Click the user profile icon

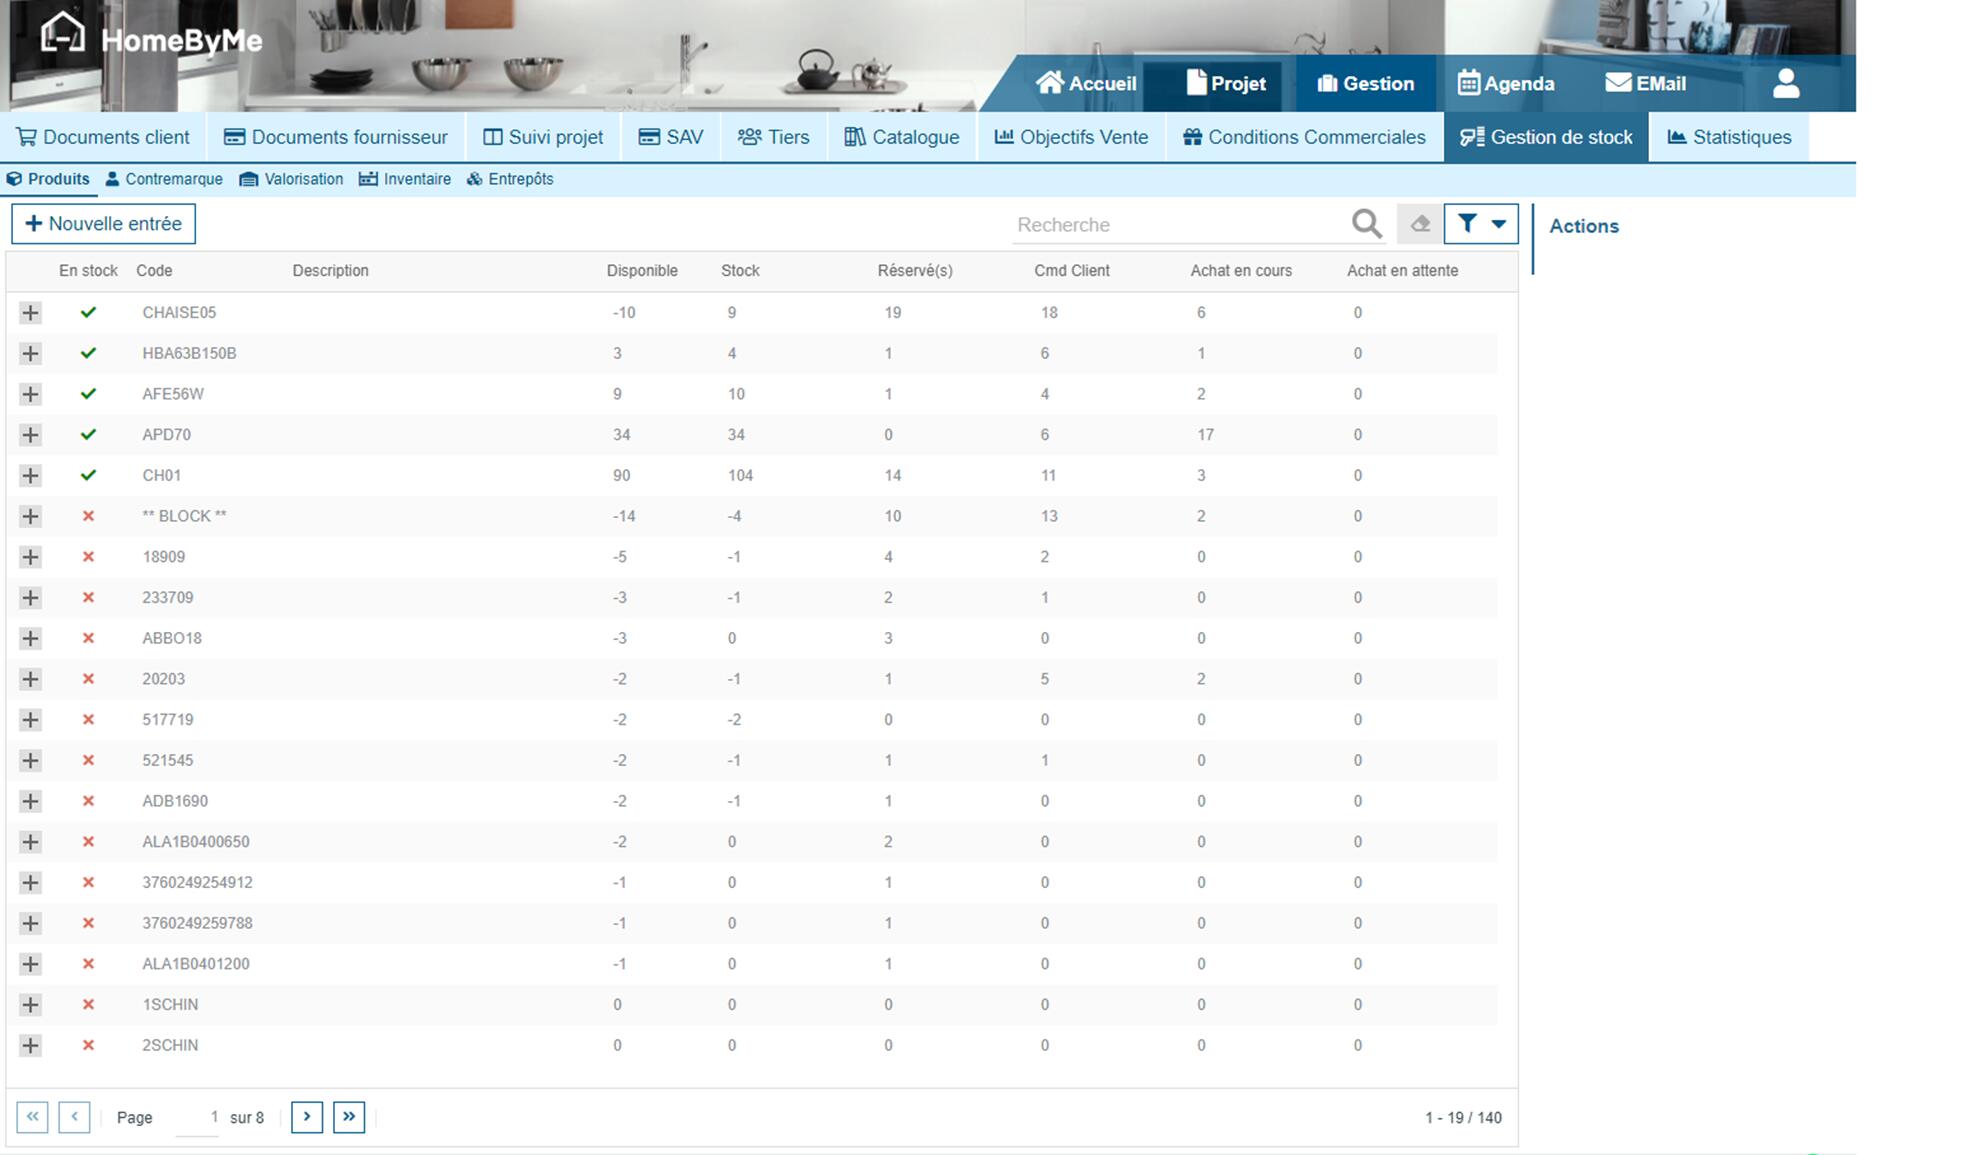[1786, 84]
